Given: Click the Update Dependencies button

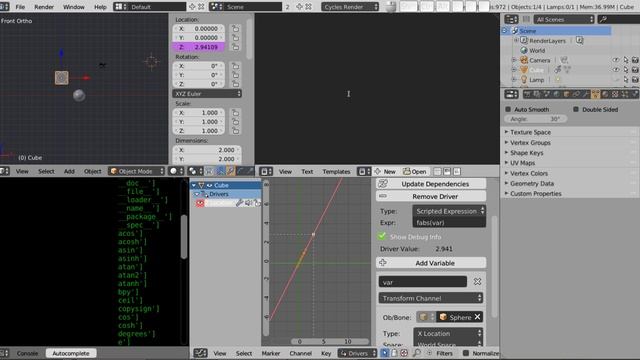Looking at the screenshot, I should (431, 184).
